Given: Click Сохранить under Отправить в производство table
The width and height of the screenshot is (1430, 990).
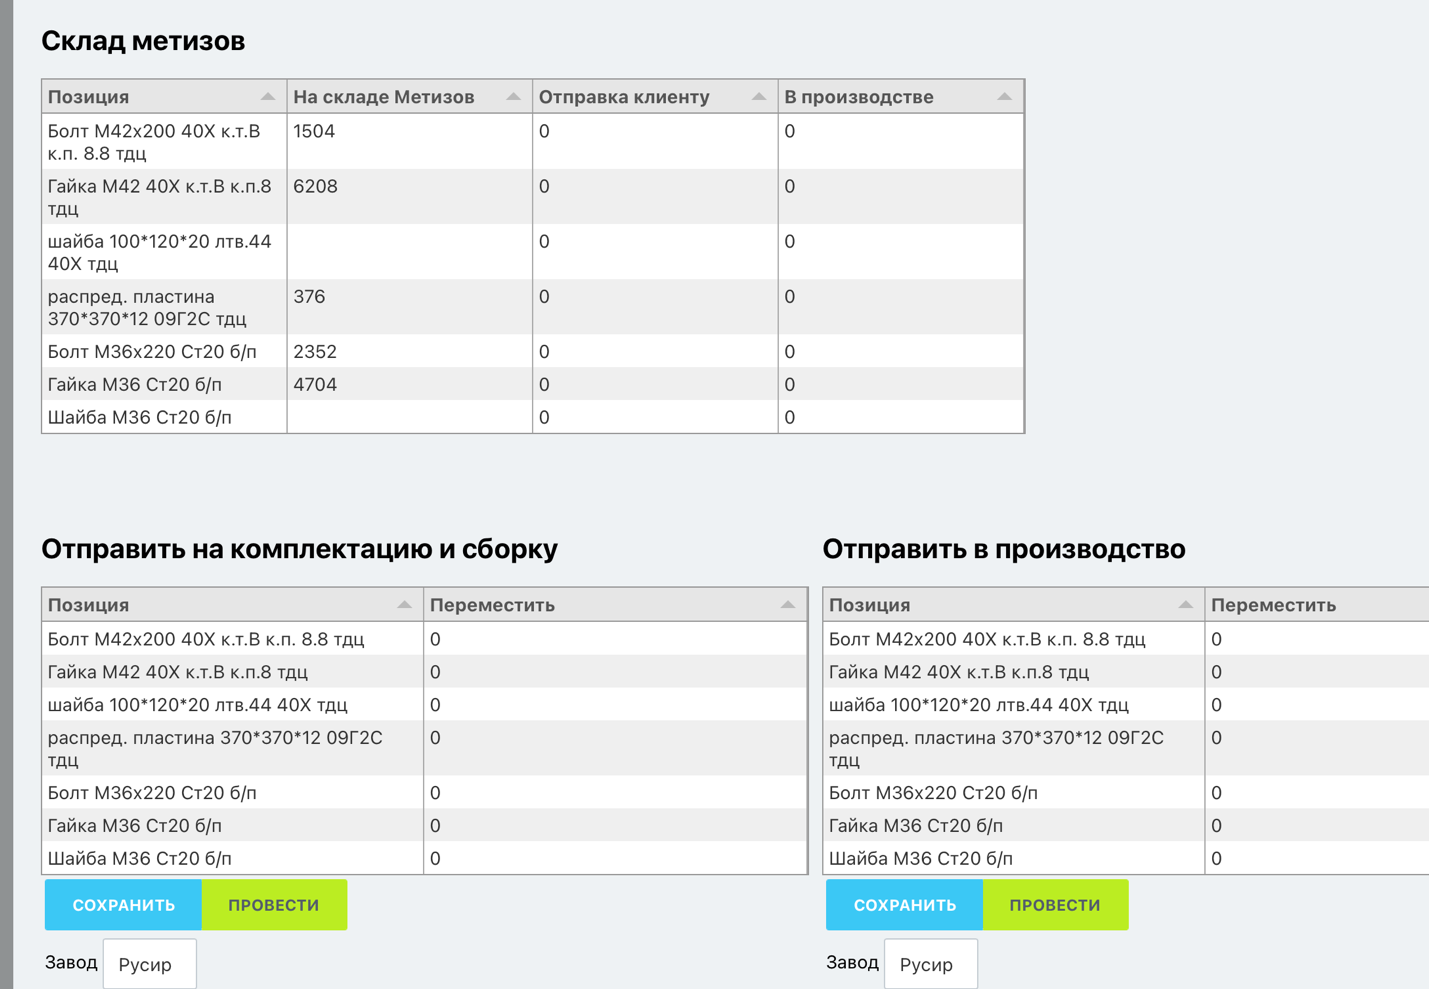Looking at the screenshot, I should tap(904, 905).
